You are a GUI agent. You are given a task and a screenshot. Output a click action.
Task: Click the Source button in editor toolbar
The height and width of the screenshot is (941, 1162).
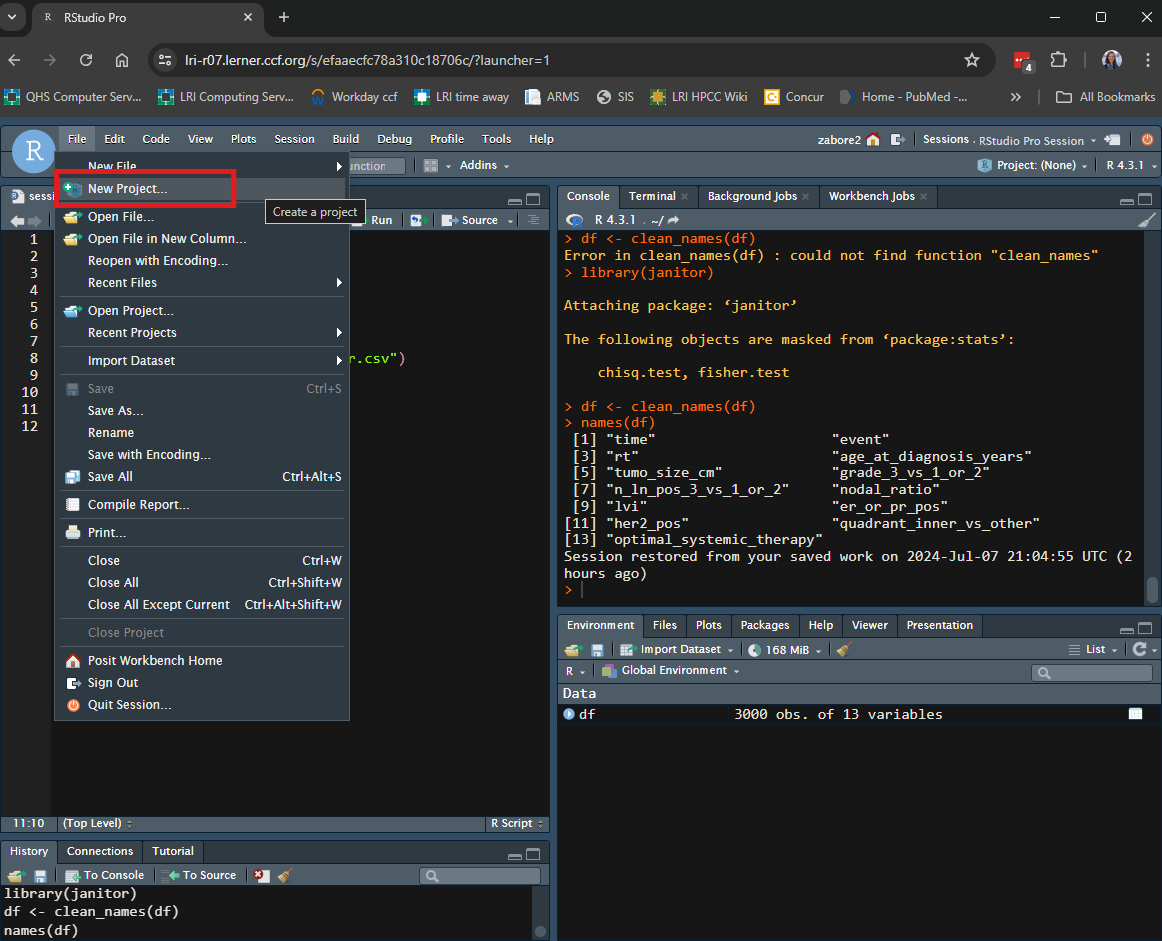click(470, 220)
